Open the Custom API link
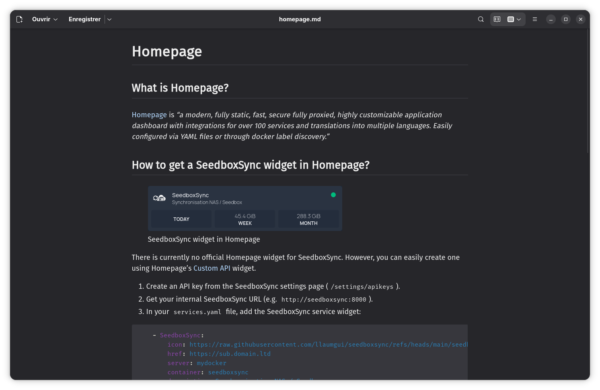The width and height of the screenshot is (600, 390). pos(212,268)
